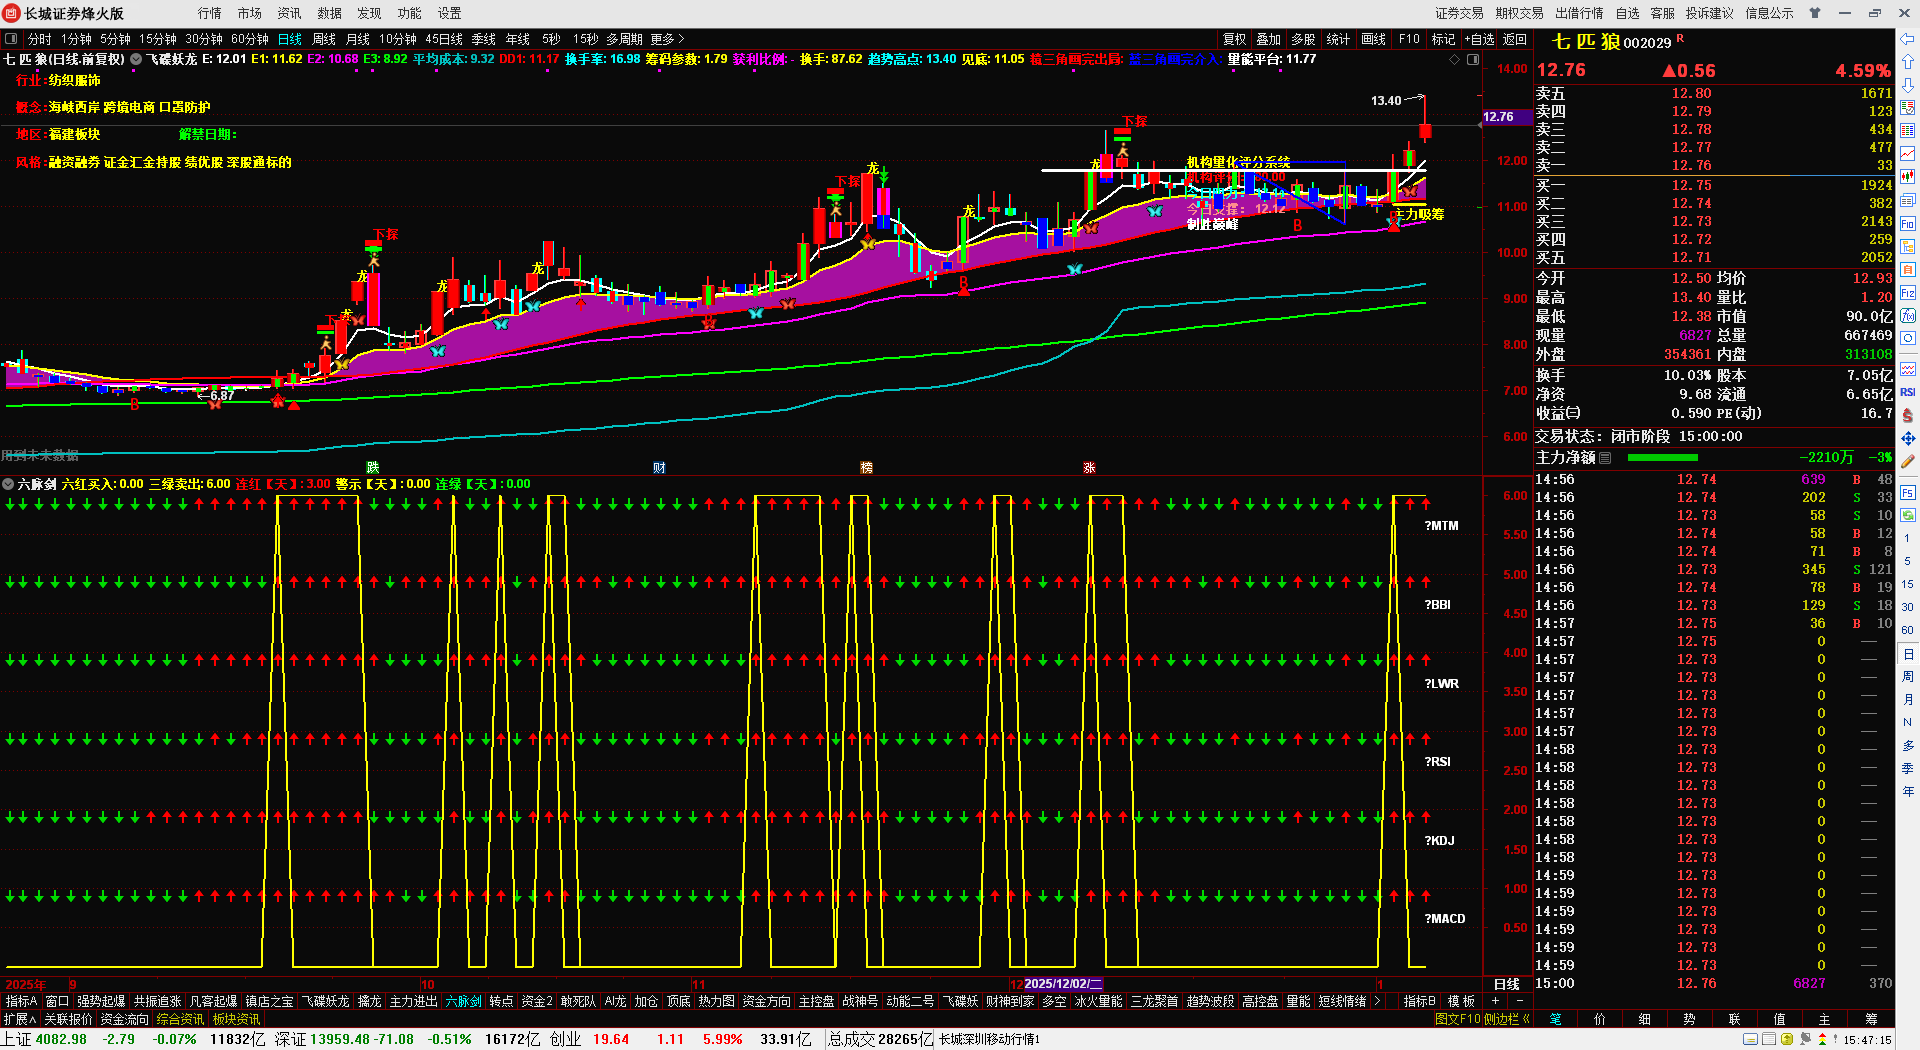
Task: Select the 60分钟 period tab
Action: click(x=250, y=39)
